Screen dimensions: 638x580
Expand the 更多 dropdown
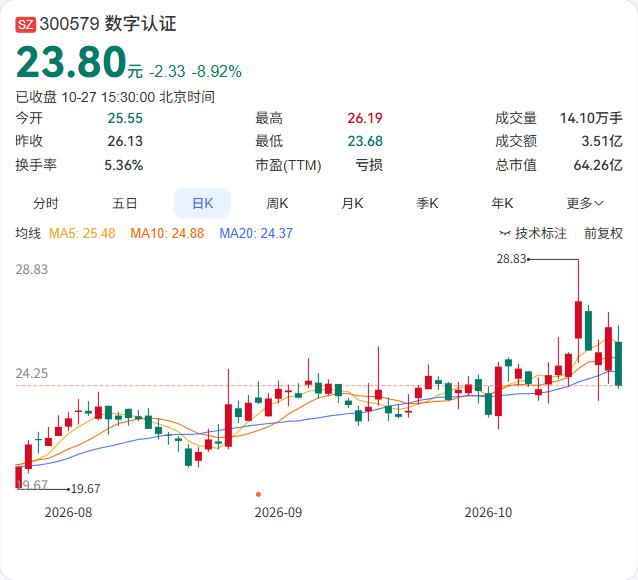pyautogui.click(x=585, y=203)
